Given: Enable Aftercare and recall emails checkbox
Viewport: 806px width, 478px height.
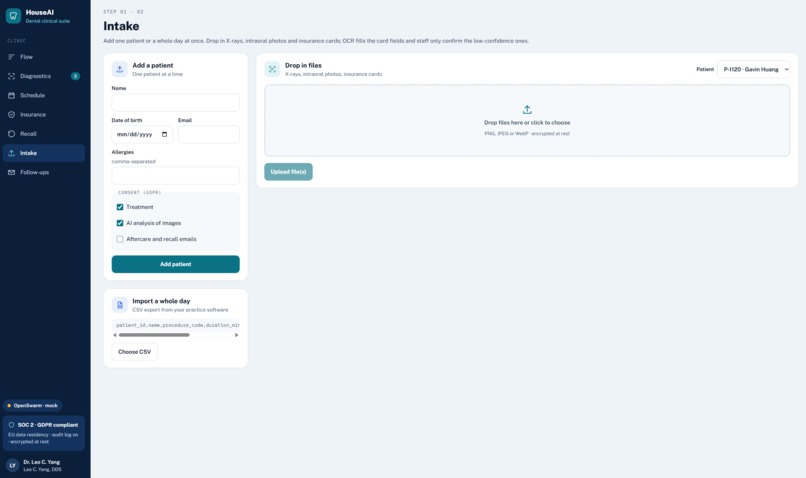Looking at the screenshot, I should 120,239.
